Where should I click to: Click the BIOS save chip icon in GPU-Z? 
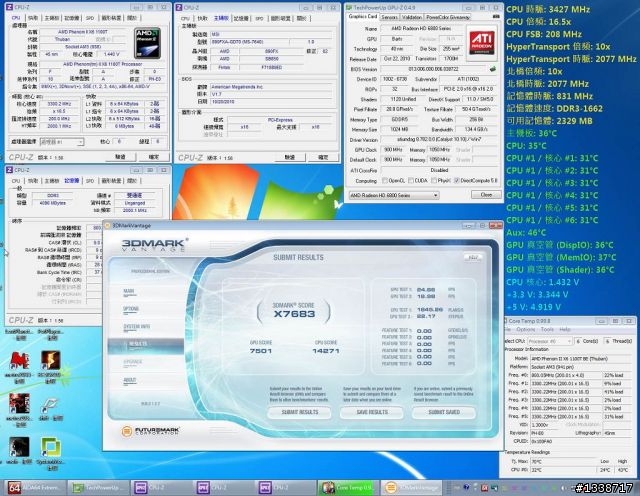493,69
